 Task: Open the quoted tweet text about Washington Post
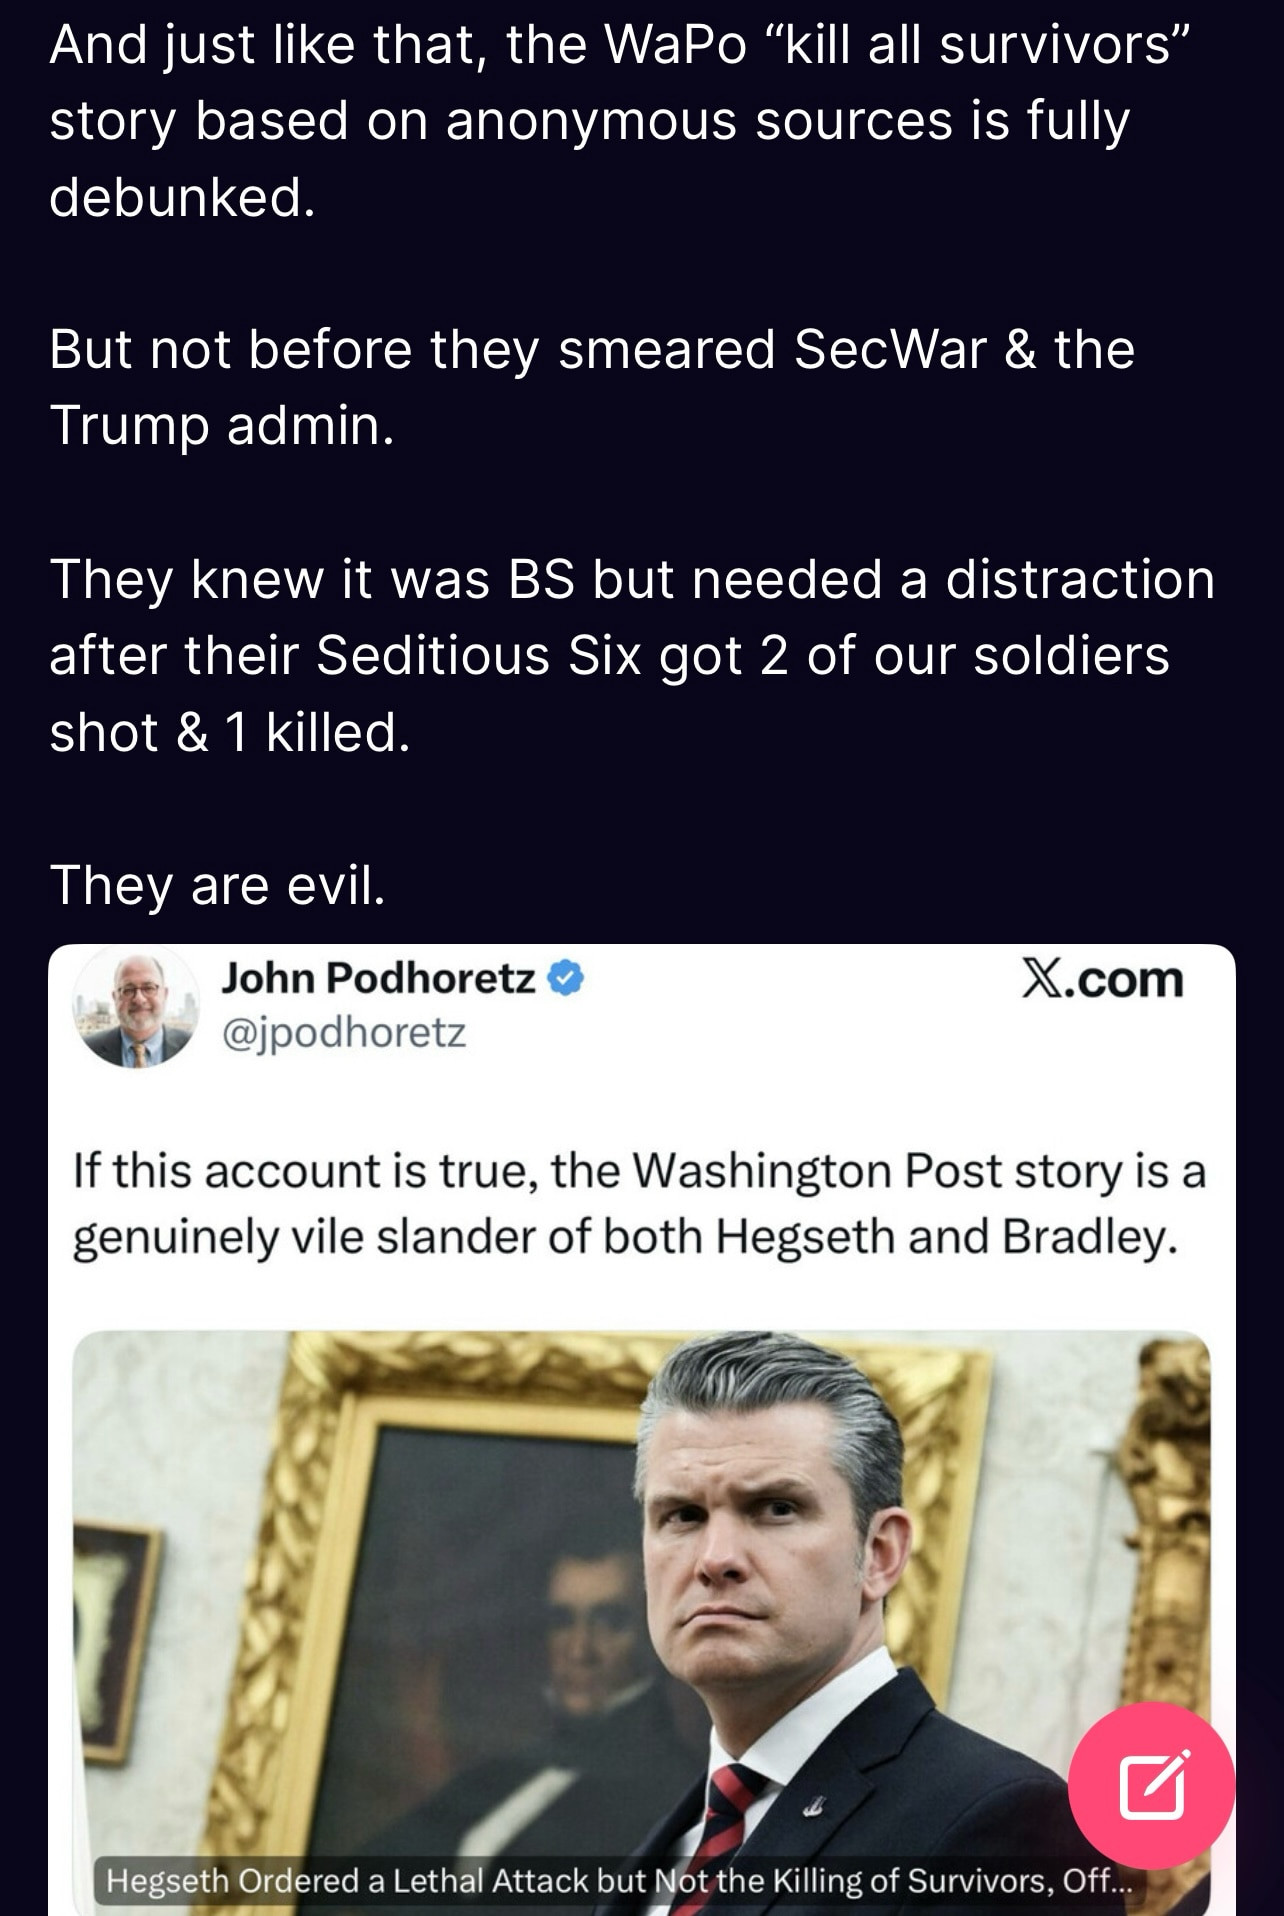(640, 1204)
